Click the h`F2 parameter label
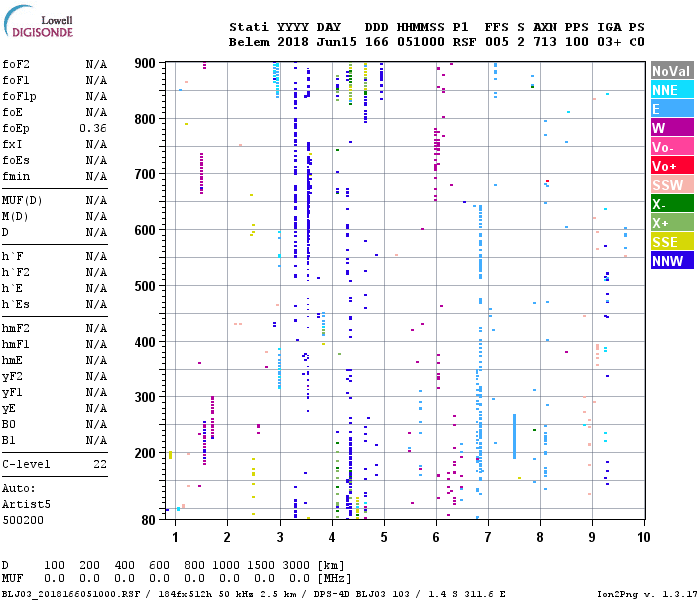Screen dimensions: 700x600 click(16, 272)
